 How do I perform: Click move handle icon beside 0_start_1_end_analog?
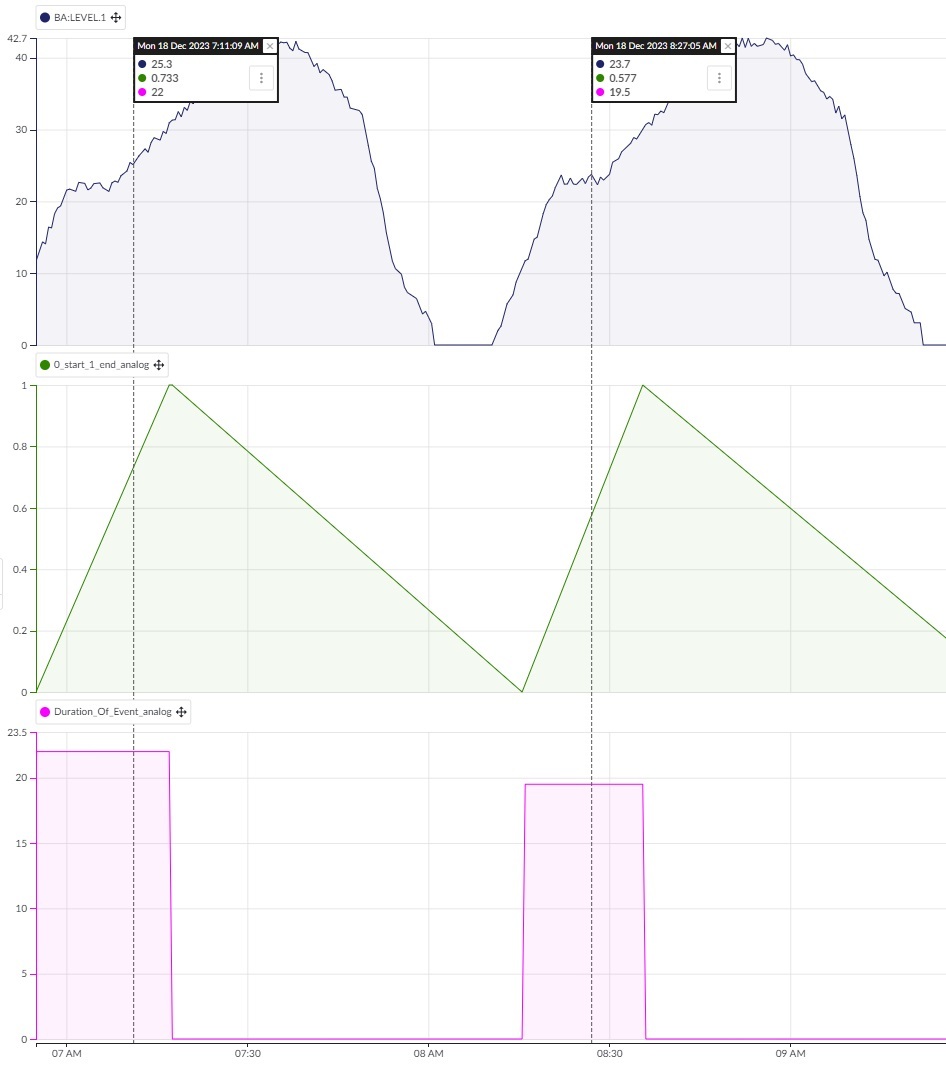158,365
